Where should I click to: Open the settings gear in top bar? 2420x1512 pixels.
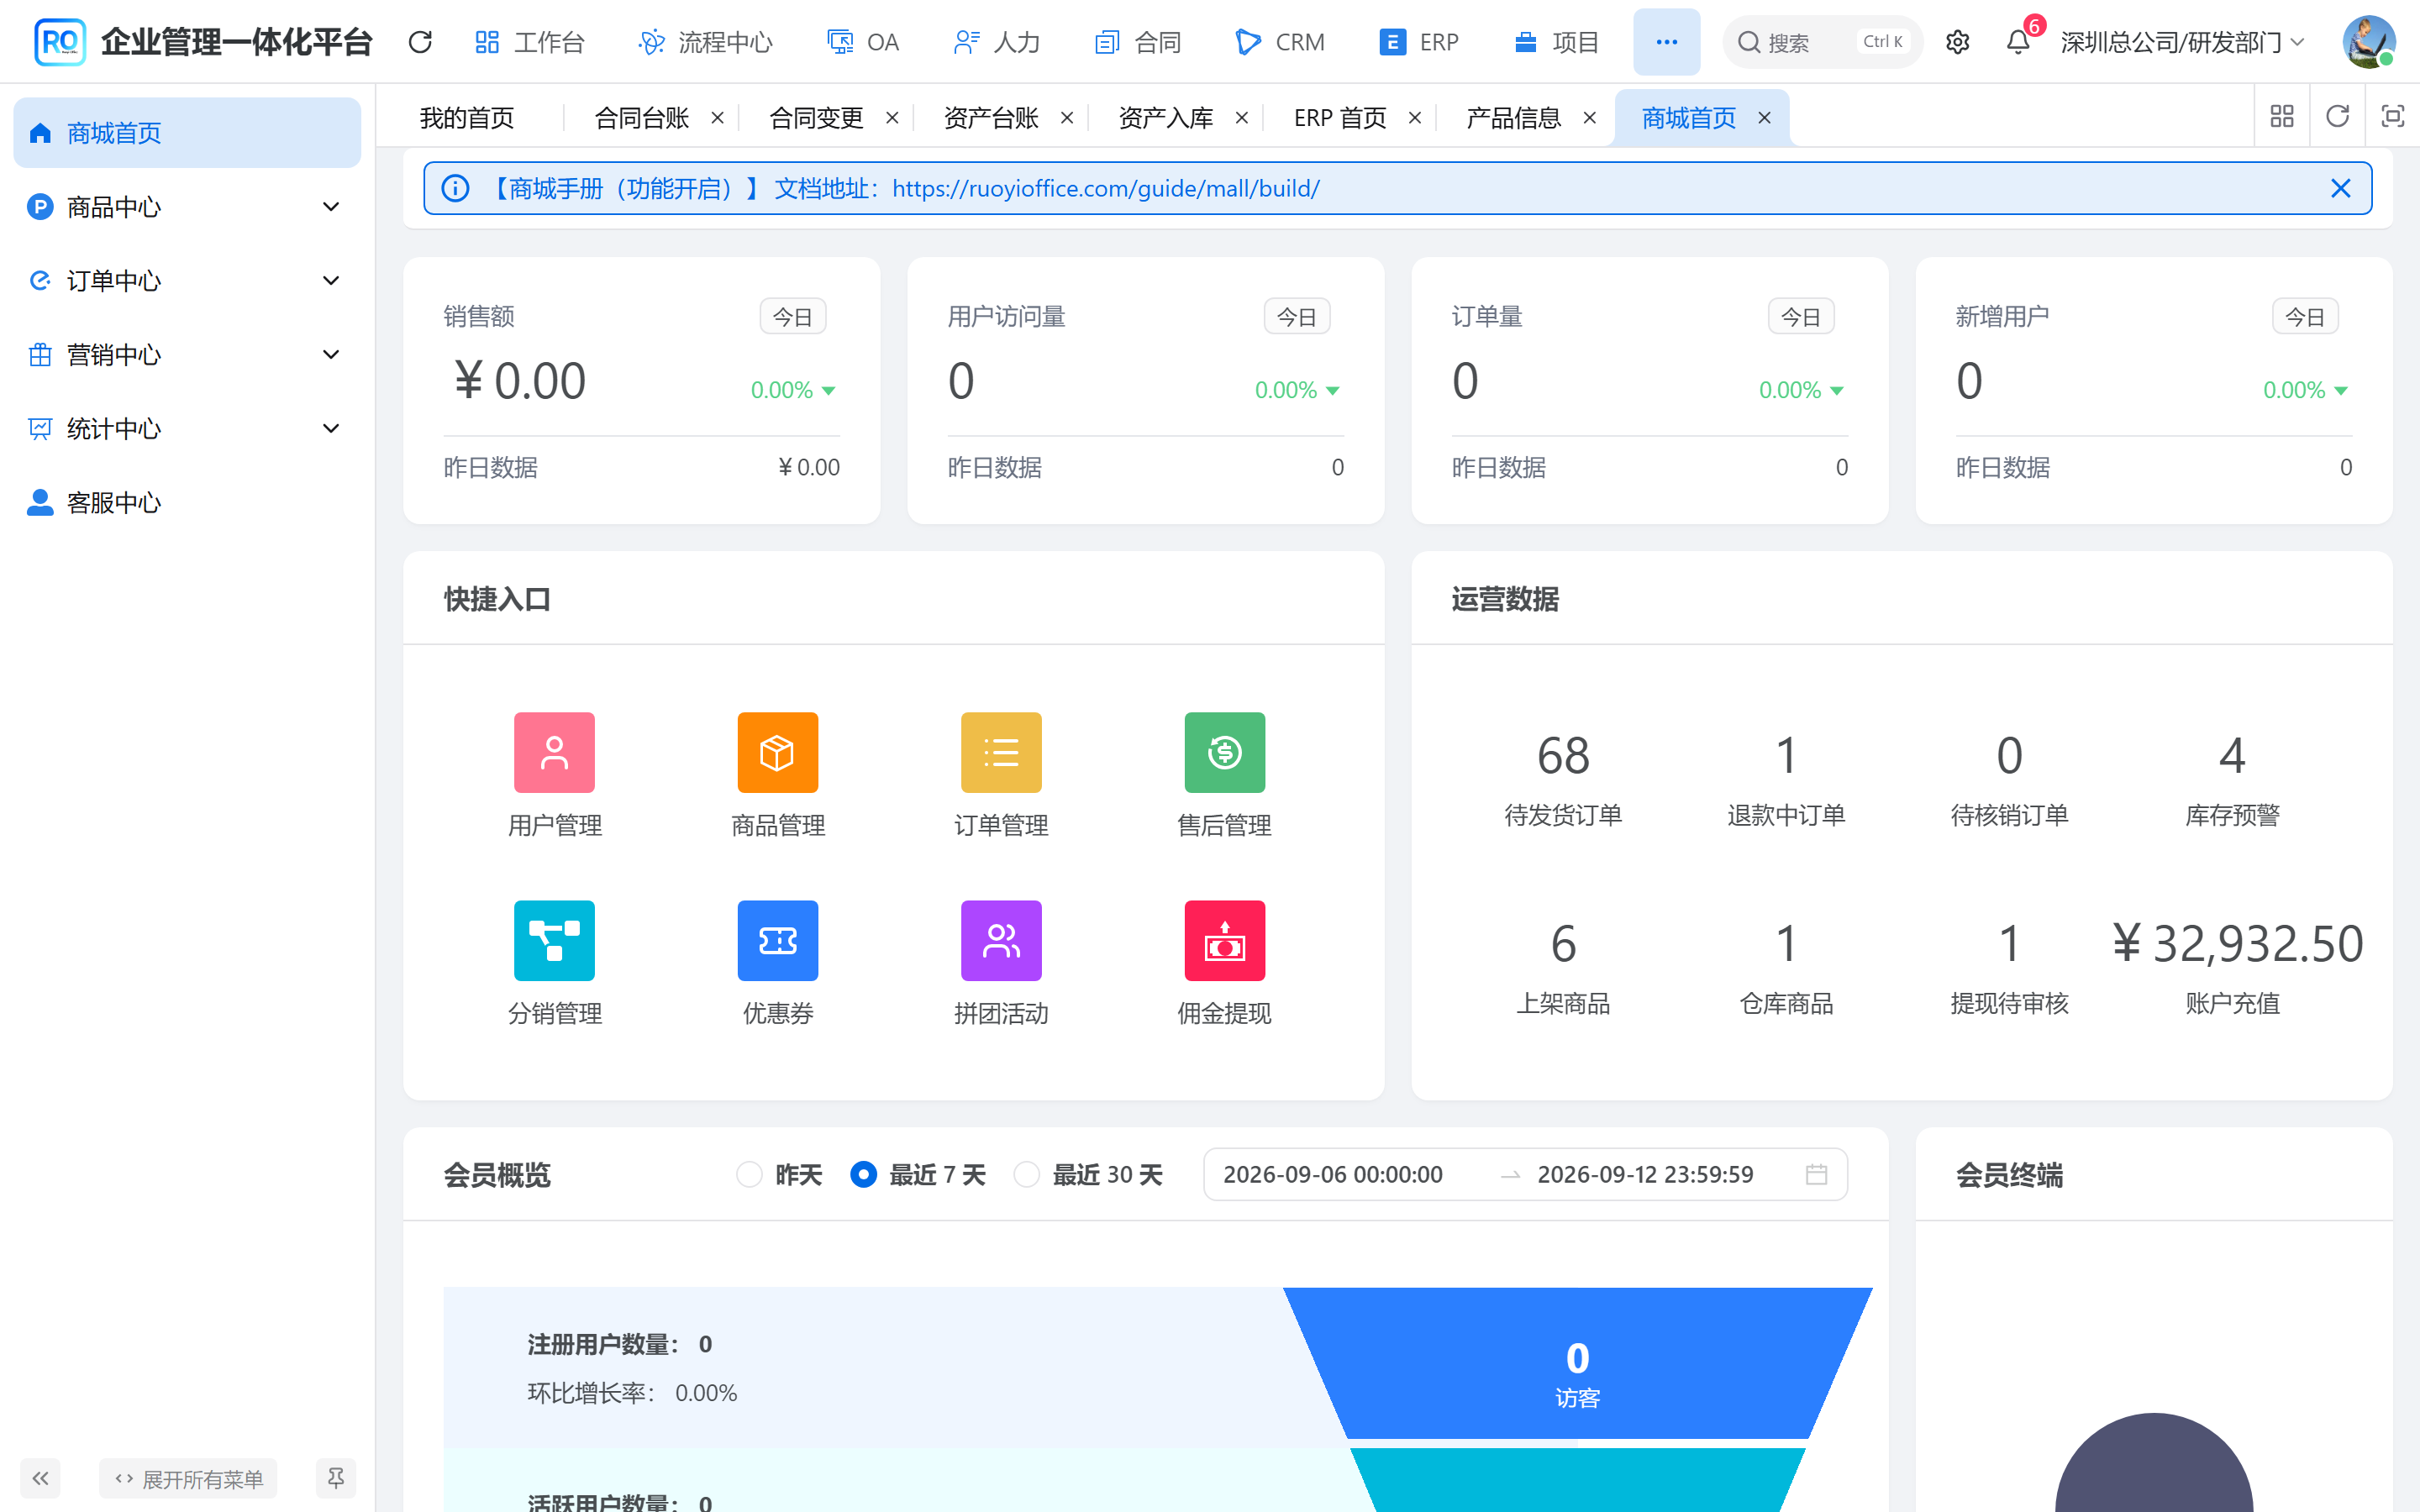coord(1957,42)
